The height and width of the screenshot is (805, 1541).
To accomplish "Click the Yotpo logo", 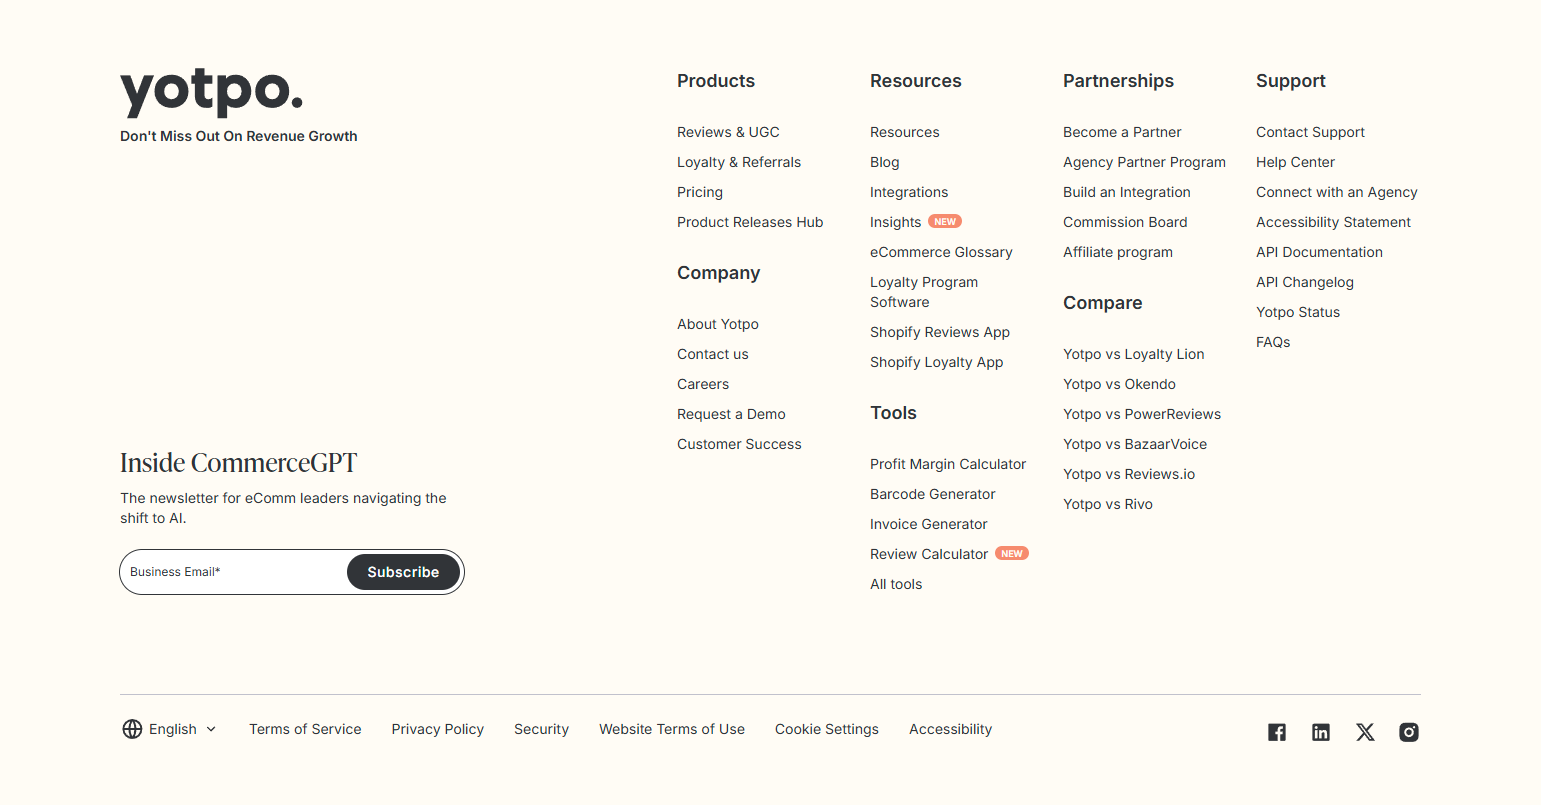I will coord(211,92).
